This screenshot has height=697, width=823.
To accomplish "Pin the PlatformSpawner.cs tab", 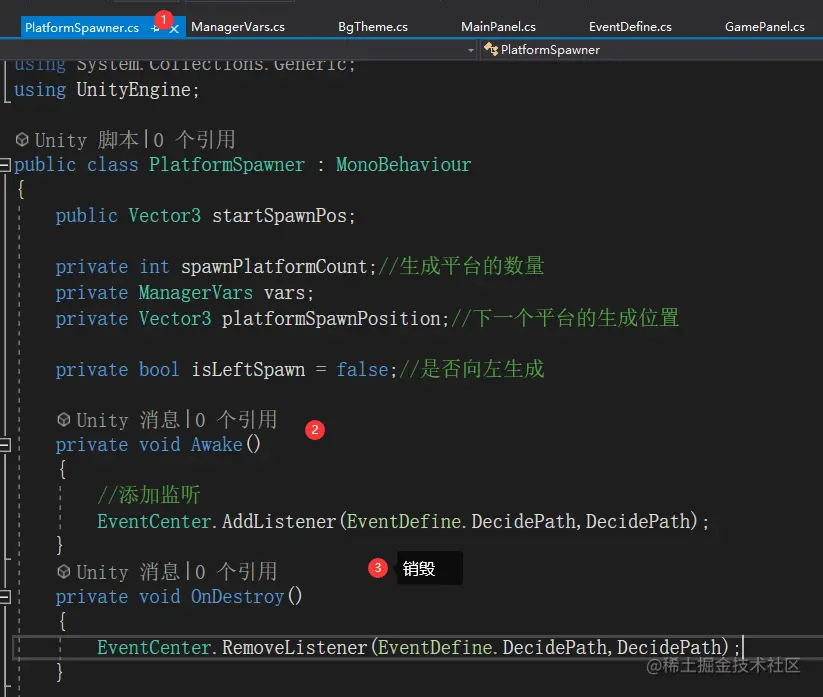I will [155, 29].
